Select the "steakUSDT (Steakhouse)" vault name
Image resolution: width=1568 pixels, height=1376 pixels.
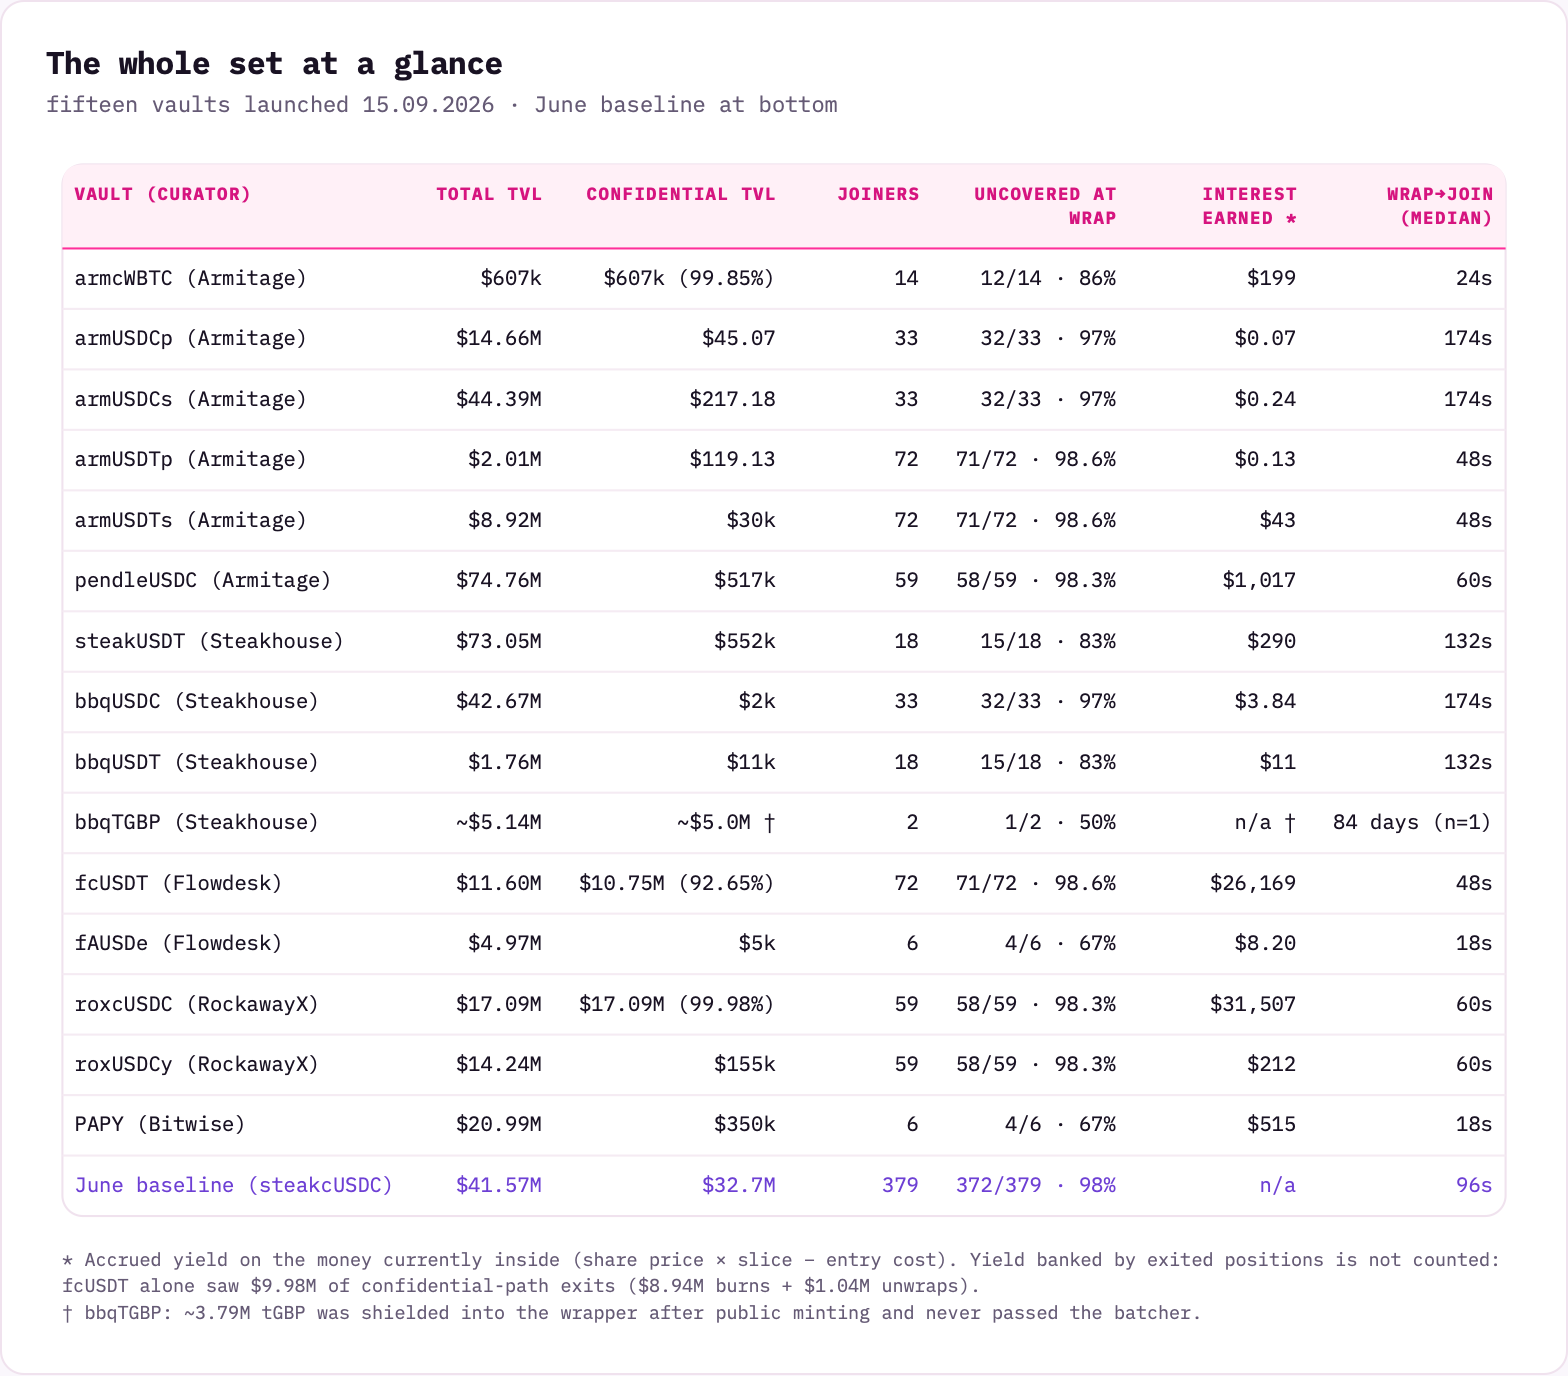point(209,641)
